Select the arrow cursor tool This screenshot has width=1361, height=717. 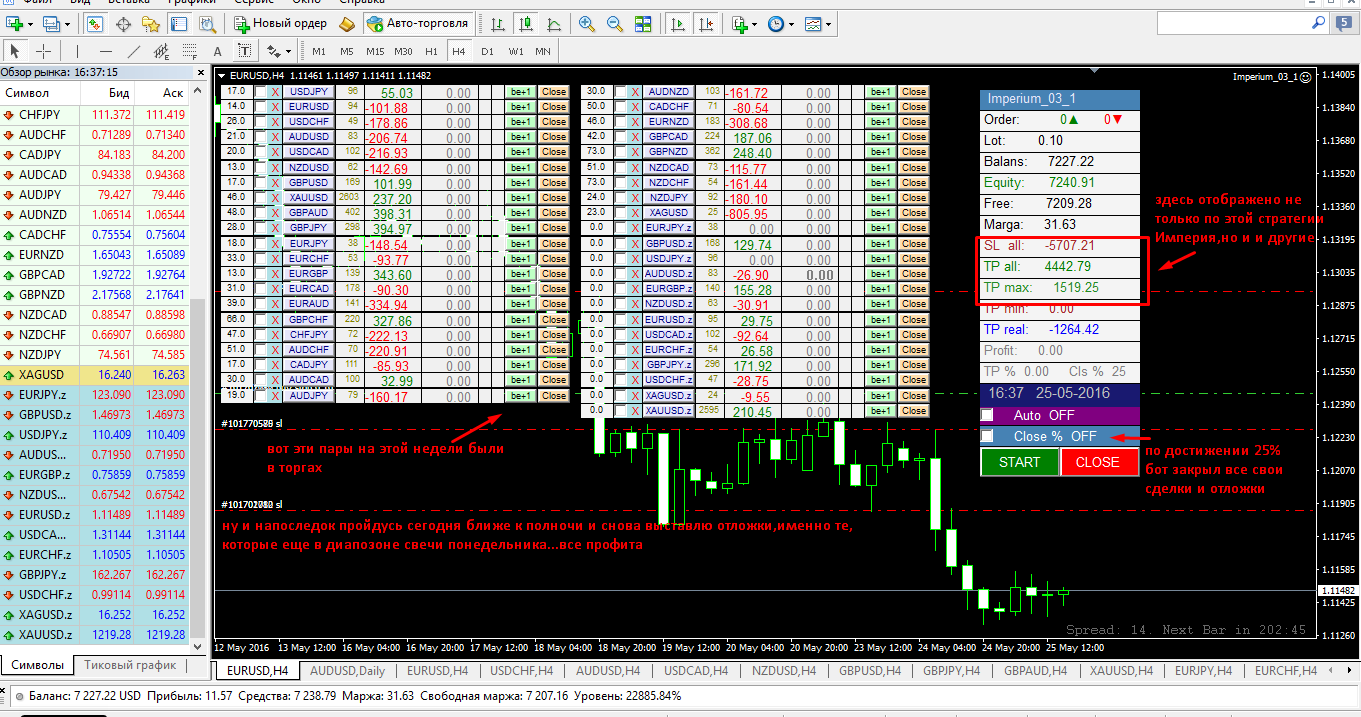tap(15, 50)
